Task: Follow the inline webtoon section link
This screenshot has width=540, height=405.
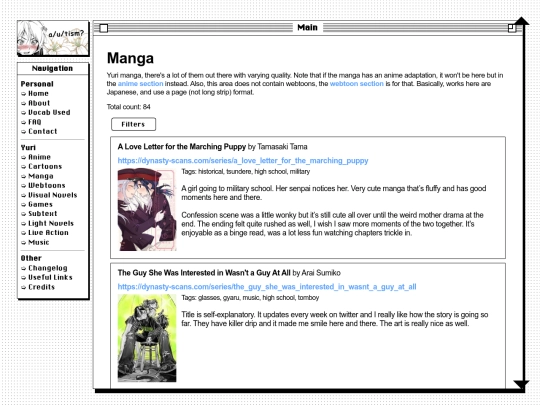Action: point(356,84)
